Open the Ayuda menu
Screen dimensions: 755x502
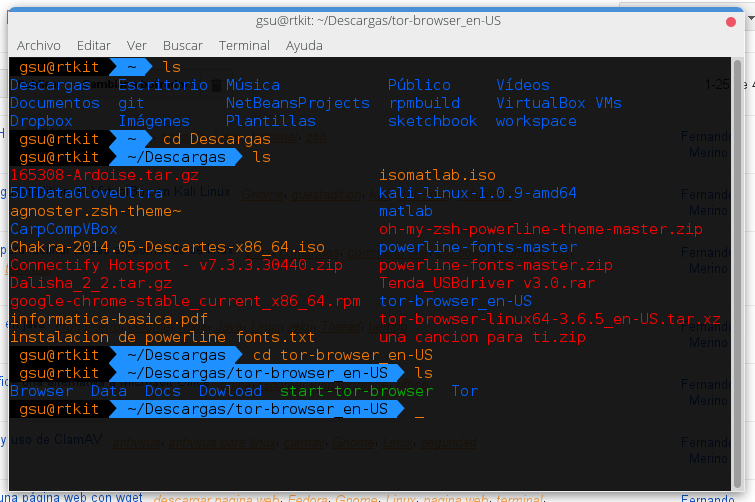[x=304, y=46]
